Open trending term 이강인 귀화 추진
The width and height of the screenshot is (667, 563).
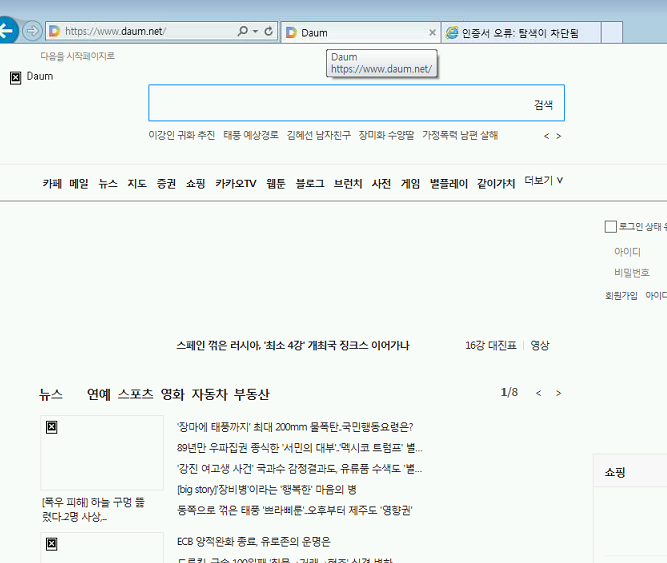coord(182,135)
